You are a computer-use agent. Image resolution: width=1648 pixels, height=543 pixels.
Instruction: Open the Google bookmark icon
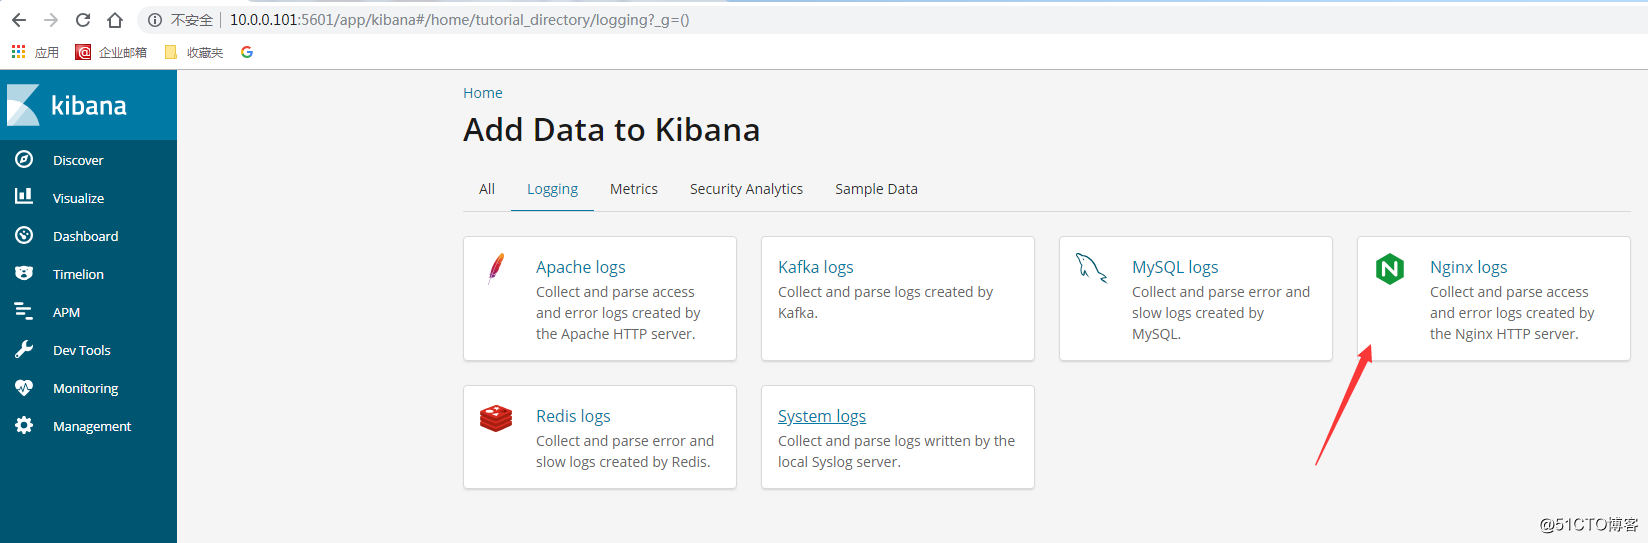click(x=247, y=52)
